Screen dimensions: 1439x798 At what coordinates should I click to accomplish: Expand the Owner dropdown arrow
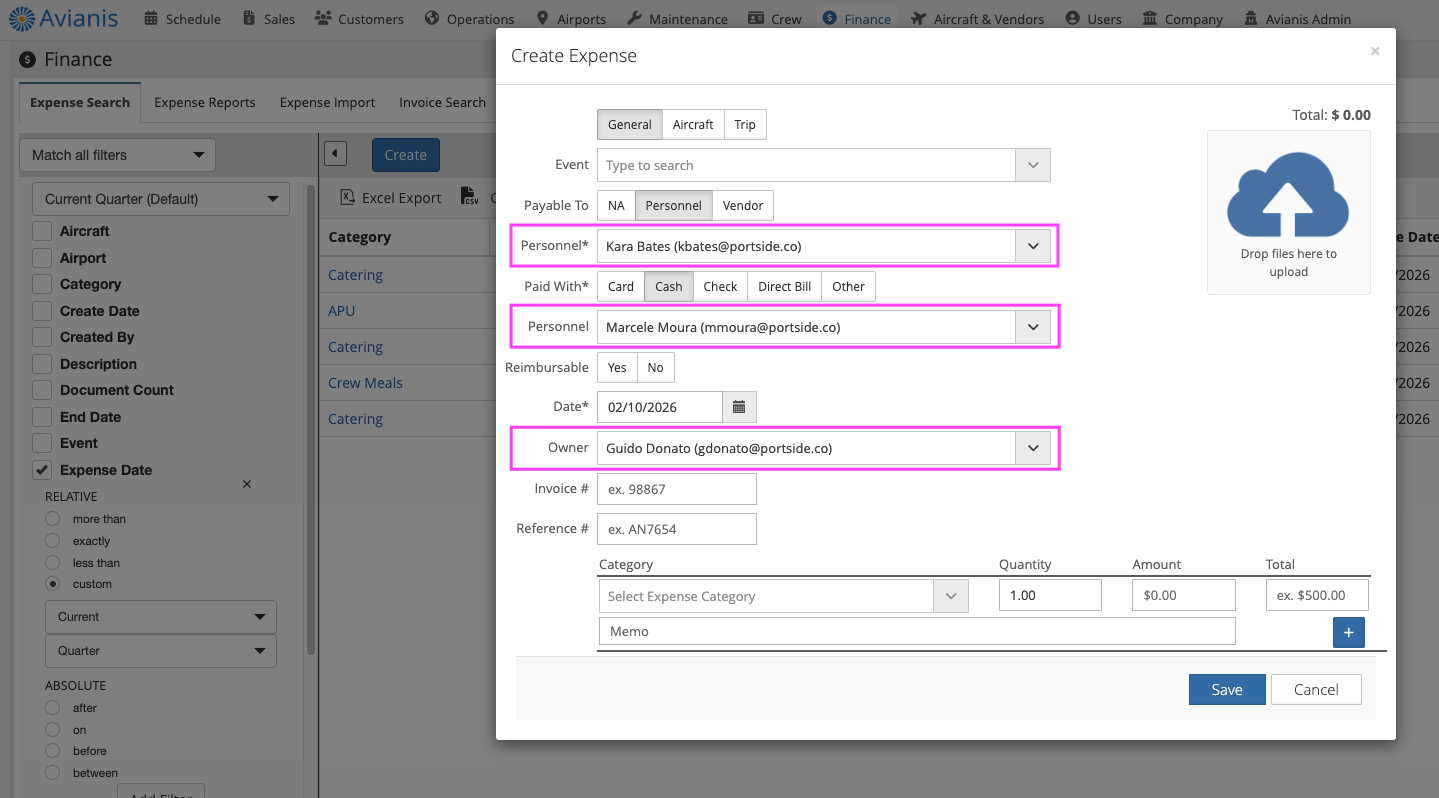point(1033,448)
